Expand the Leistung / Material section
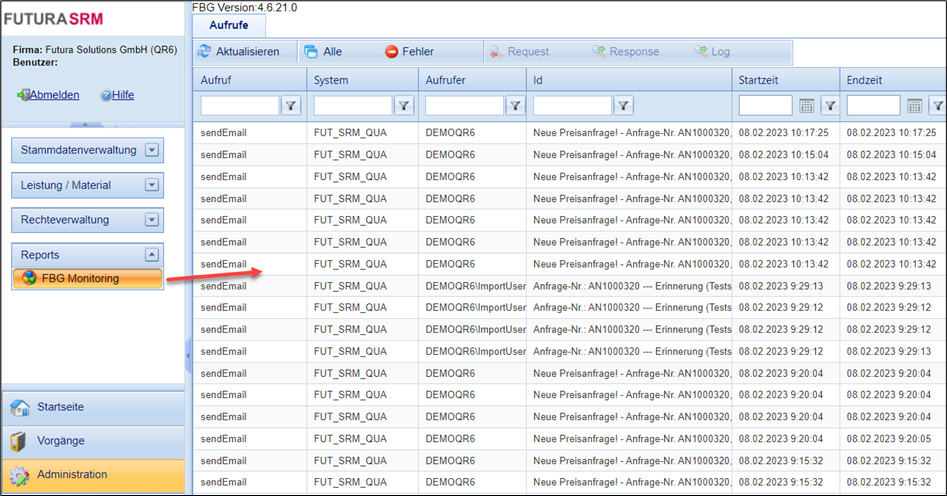The image size is (947, 496). pos(152,185)
